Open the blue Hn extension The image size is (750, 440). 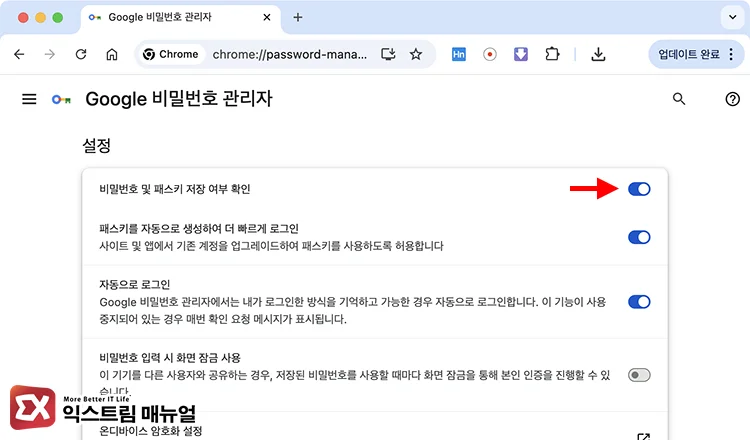pos(459,54)
